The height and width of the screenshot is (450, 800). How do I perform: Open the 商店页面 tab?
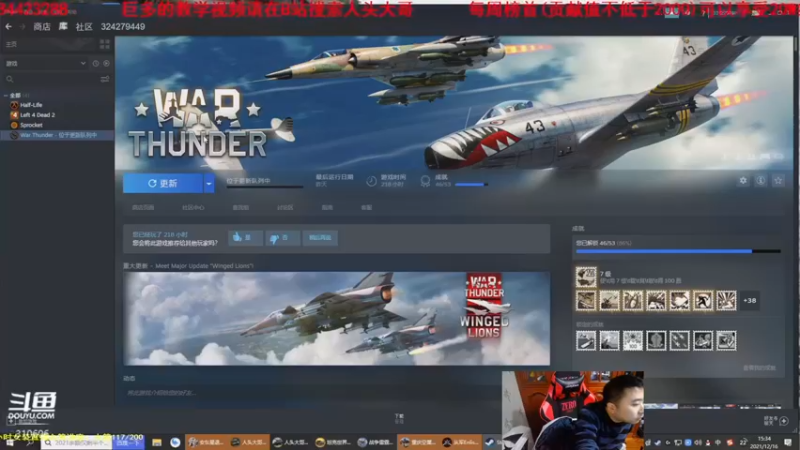(x=143, y=208)
